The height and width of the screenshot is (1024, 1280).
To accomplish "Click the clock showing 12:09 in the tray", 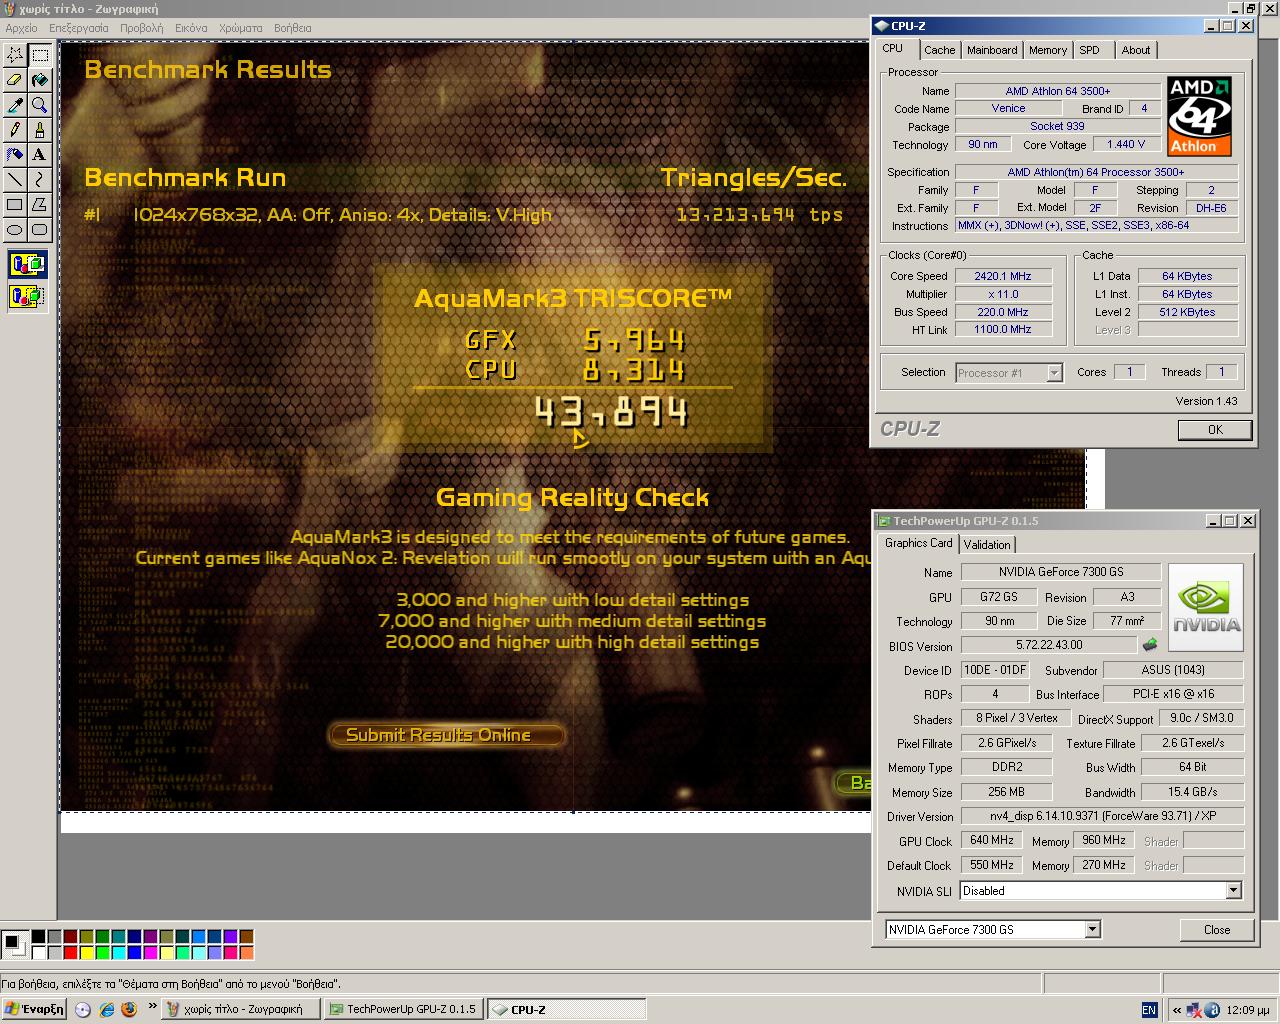I will (1248, 1010).
